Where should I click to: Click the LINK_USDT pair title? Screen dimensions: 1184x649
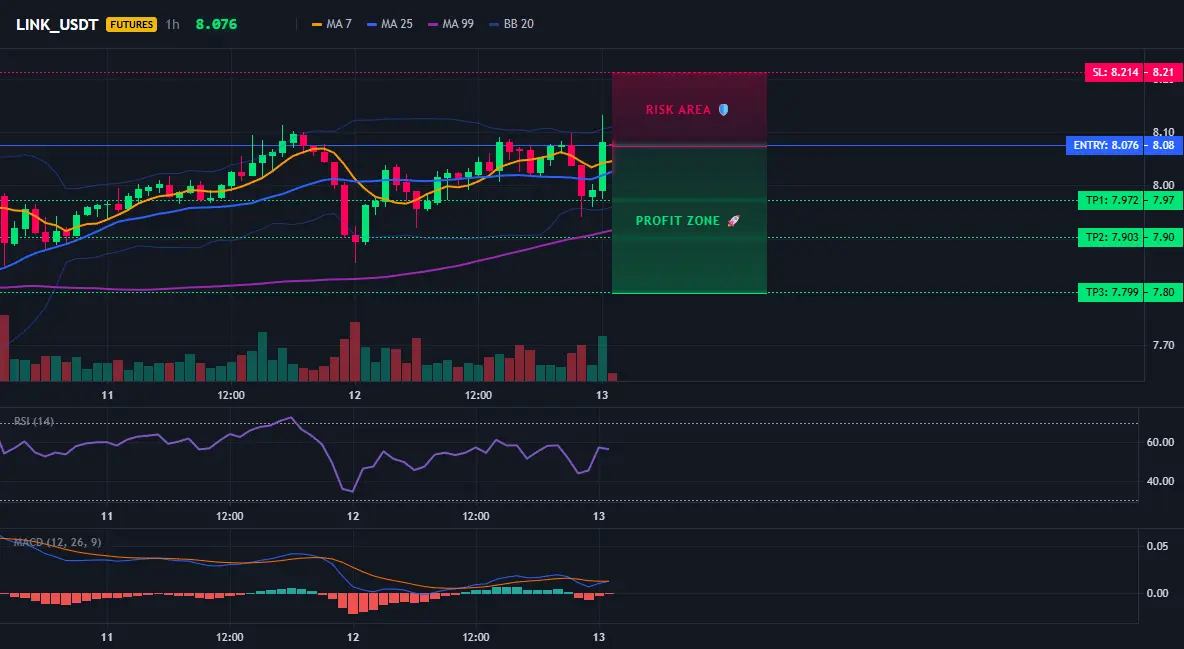click(57, 24)
